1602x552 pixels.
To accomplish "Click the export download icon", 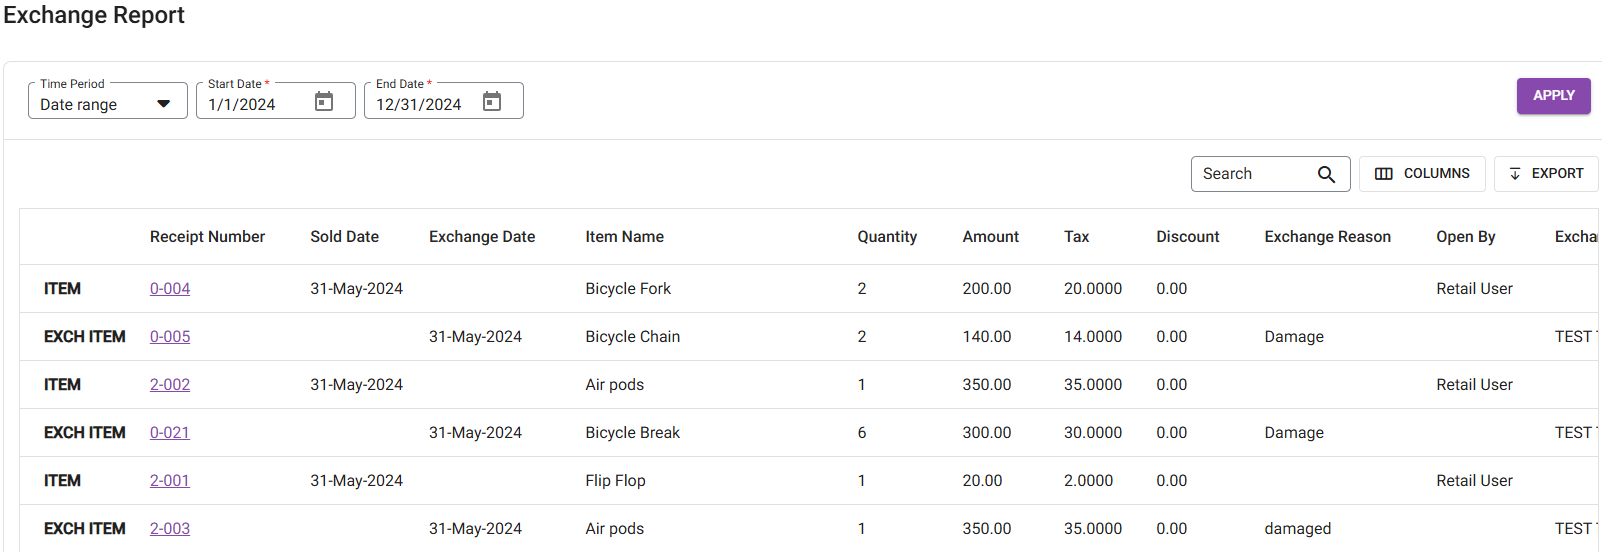I will click(1515, 174).
